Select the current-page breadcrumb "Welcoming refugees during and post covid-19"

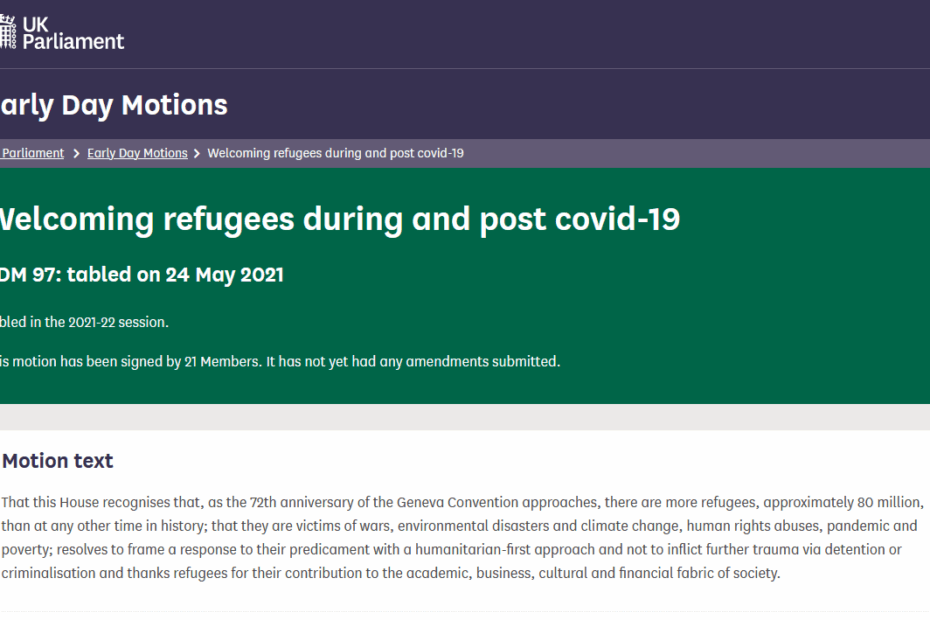(335, 153)
